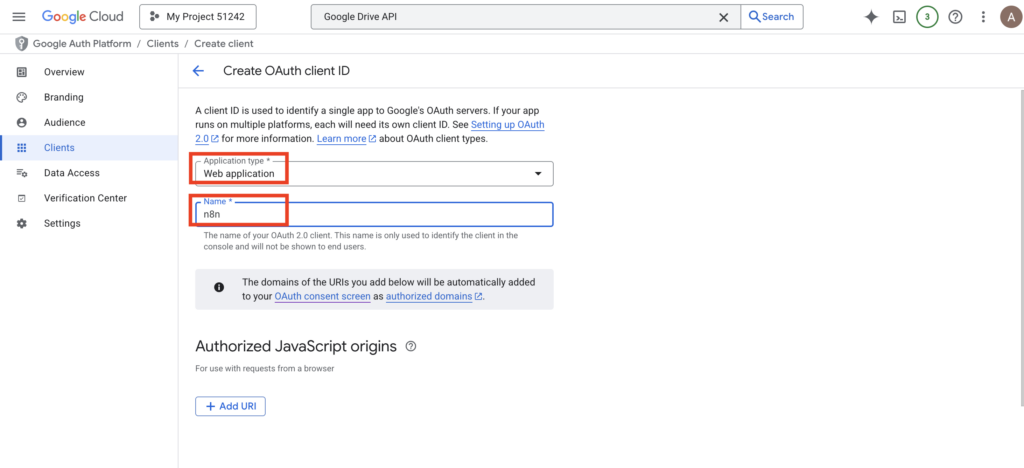This screenshot has height=468, width=1024.
Task: Open the user account avatar
Action: click(1009, 17)
